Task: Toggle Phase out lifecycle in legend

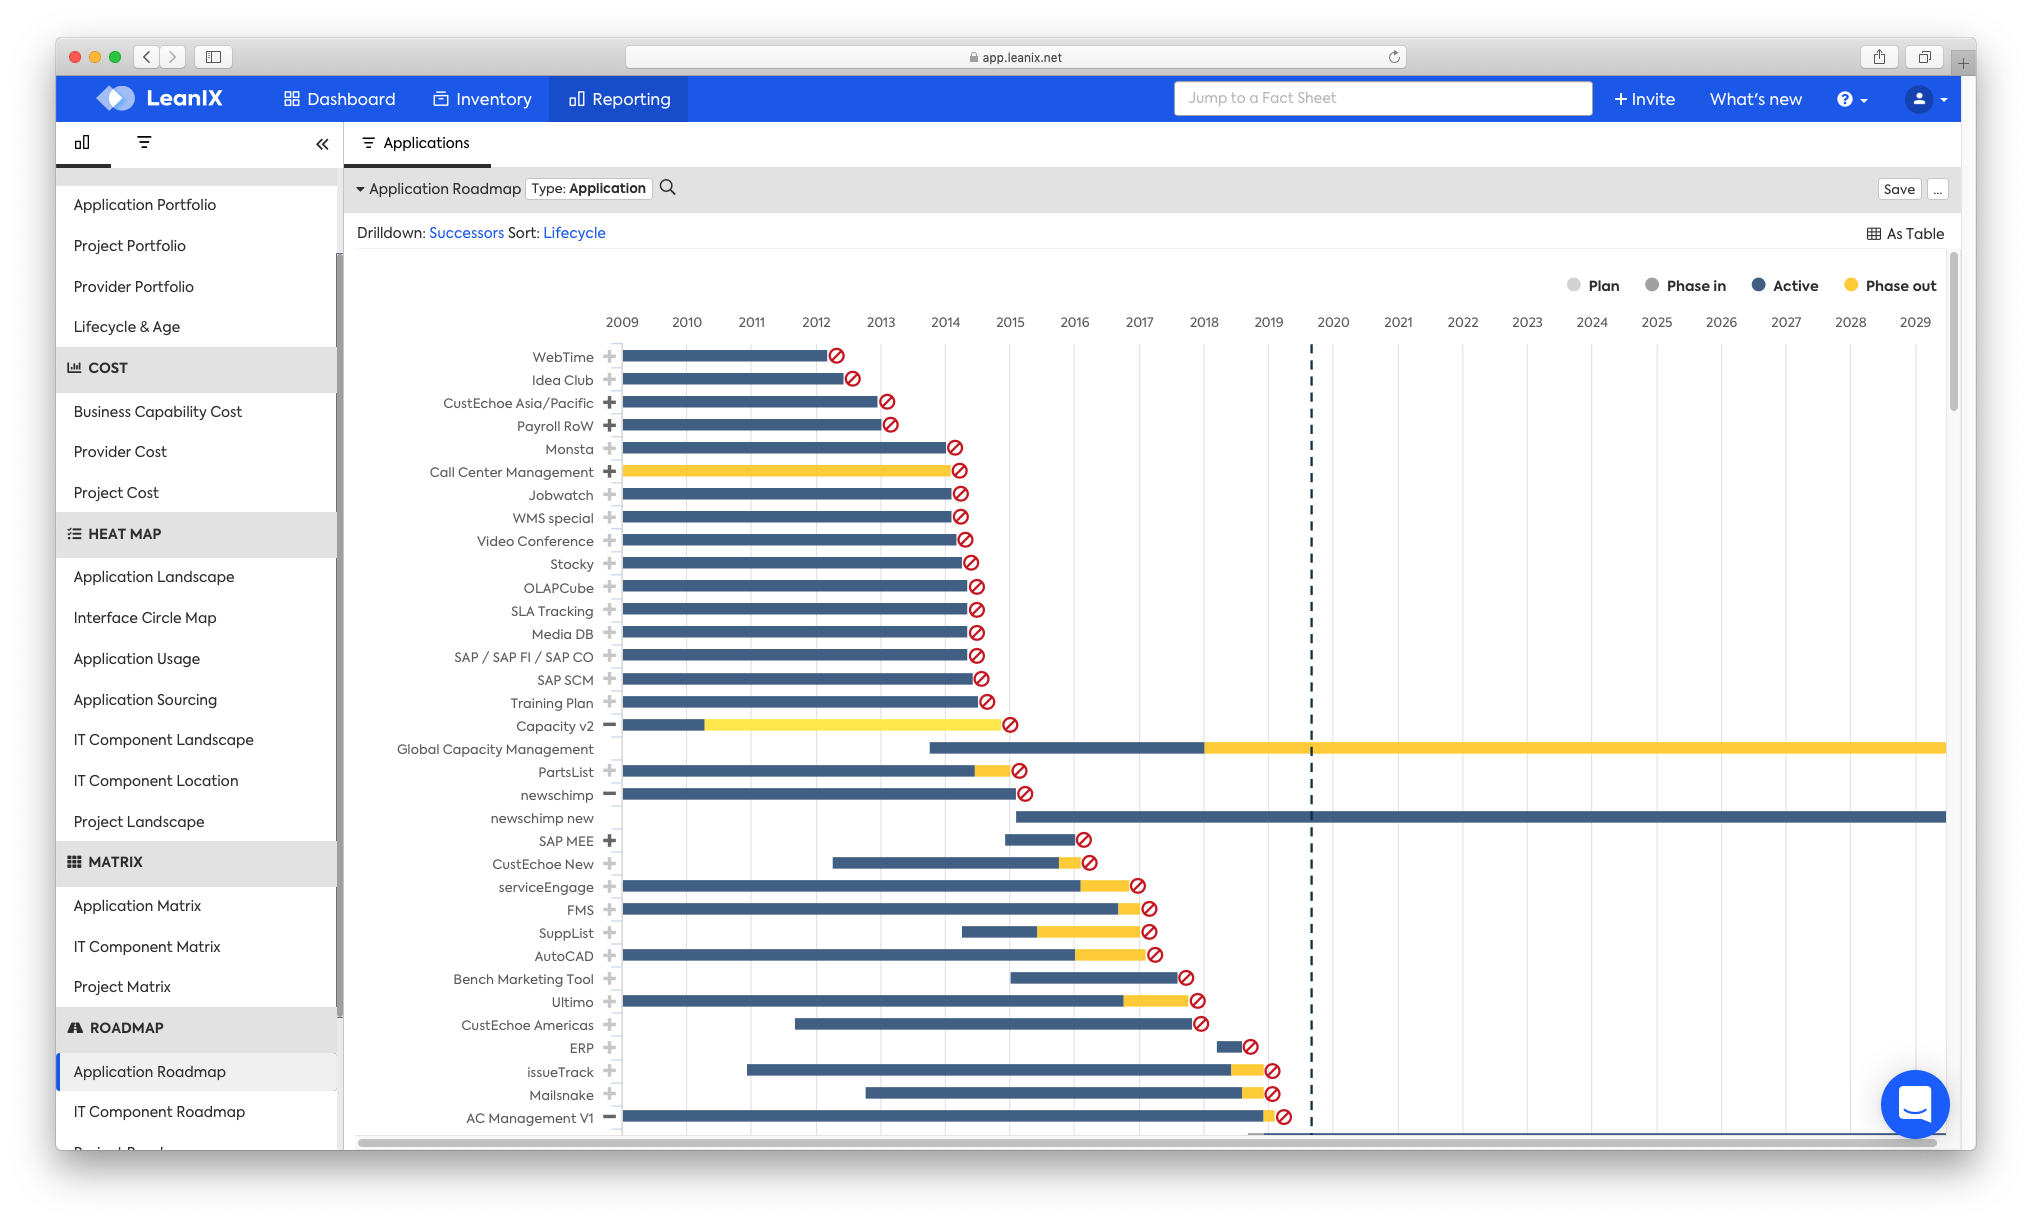Action: [1890, 286]
